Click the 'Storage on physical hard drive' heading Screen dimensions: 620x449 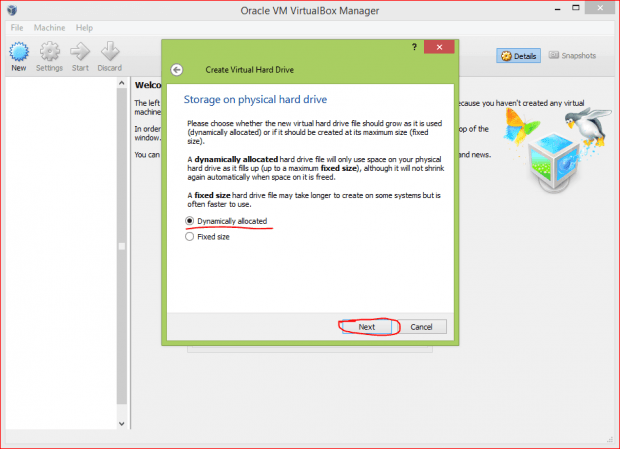[x=255, y=100]
